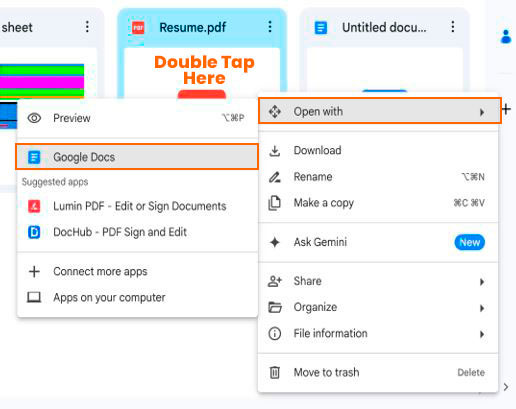Viewport: 516px width, 409px height.
Task: Select Google Docs to open the PDF
Action: 137,157
